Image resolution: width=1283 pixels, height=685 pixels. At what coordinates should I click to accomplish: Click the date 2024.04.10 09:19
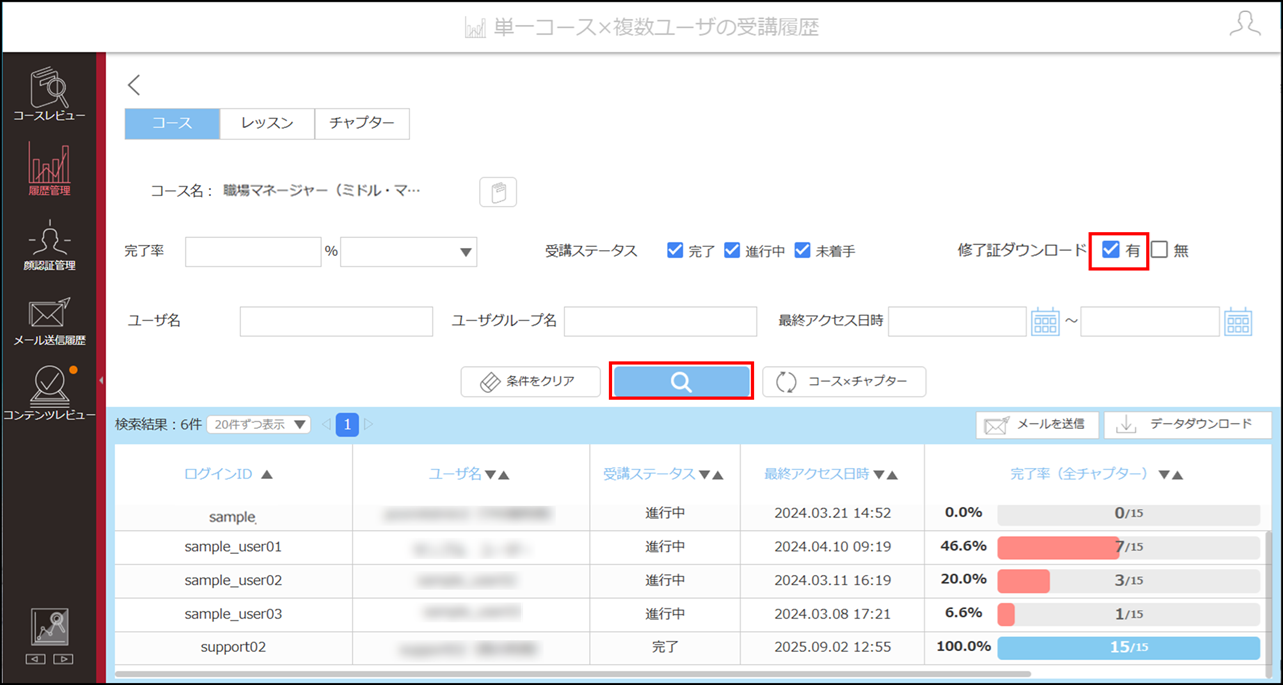click(x=832, y=547)
